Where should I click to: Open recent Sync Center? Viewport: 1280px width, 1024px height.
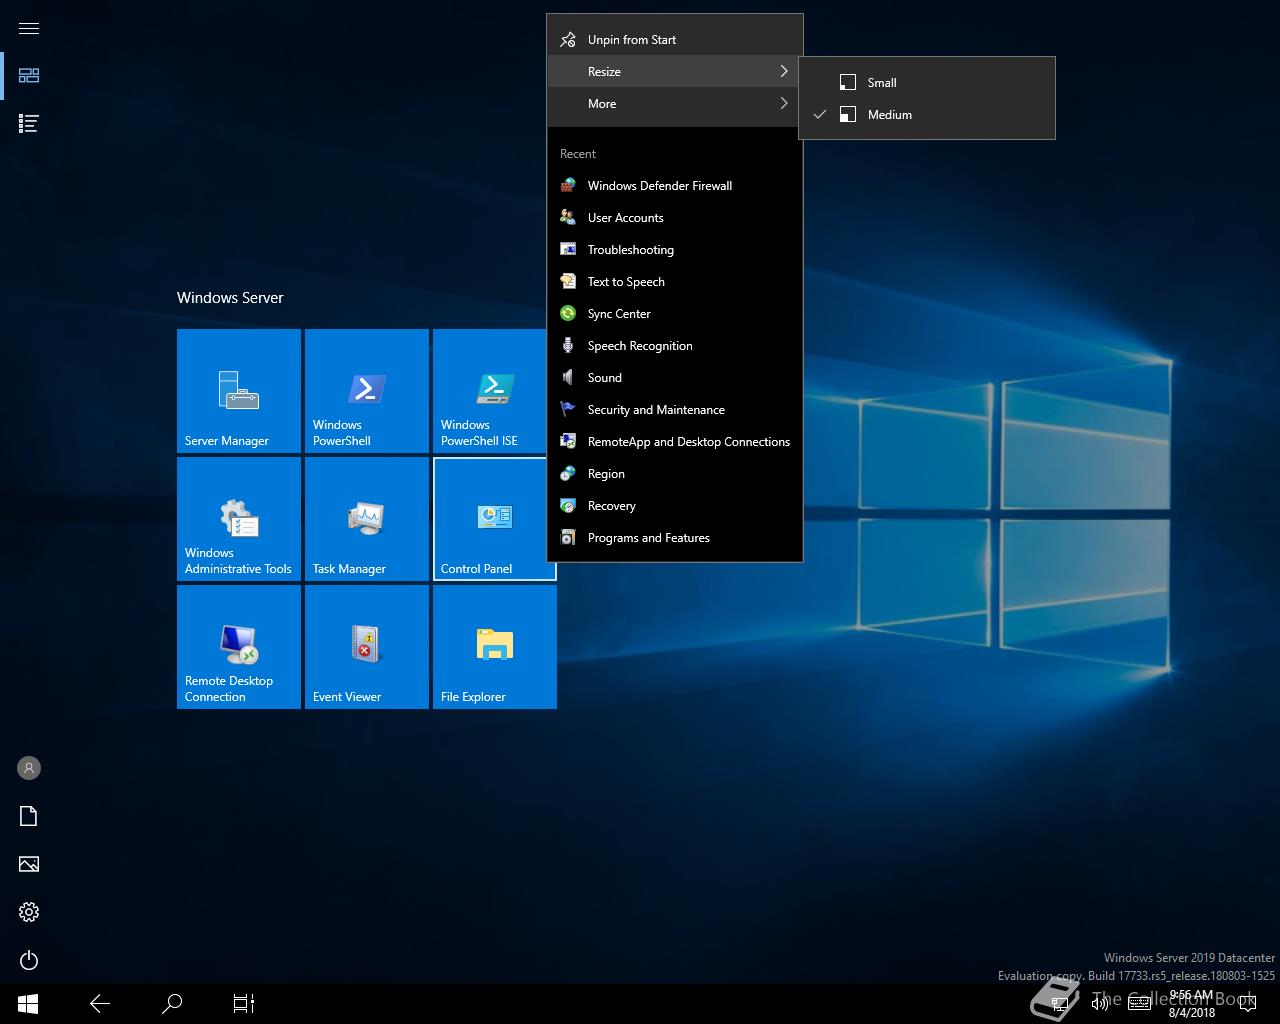pos(675,314)
